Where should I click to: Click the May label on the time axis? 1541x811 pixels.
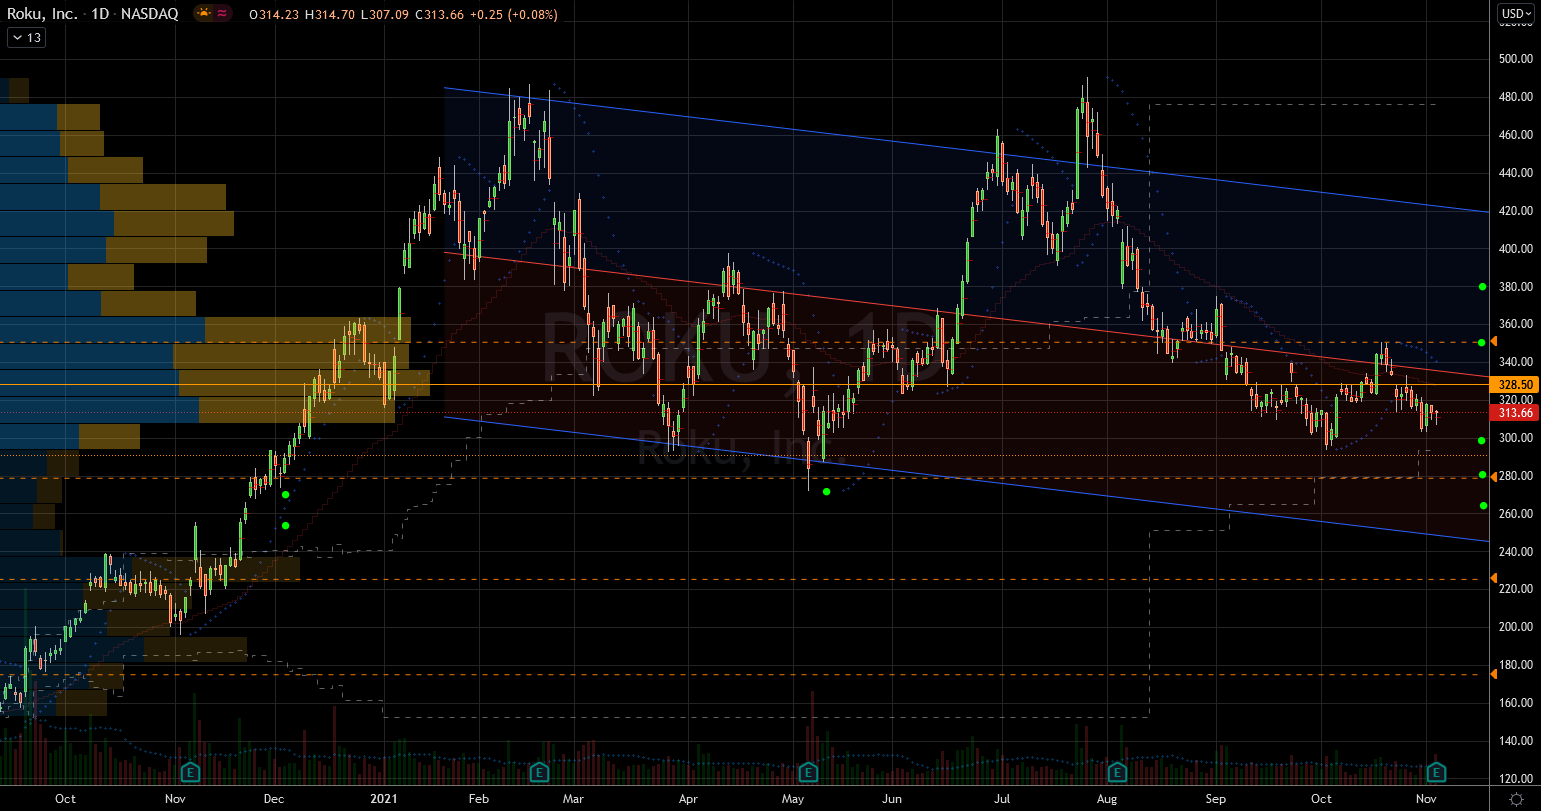coord(793,799)
